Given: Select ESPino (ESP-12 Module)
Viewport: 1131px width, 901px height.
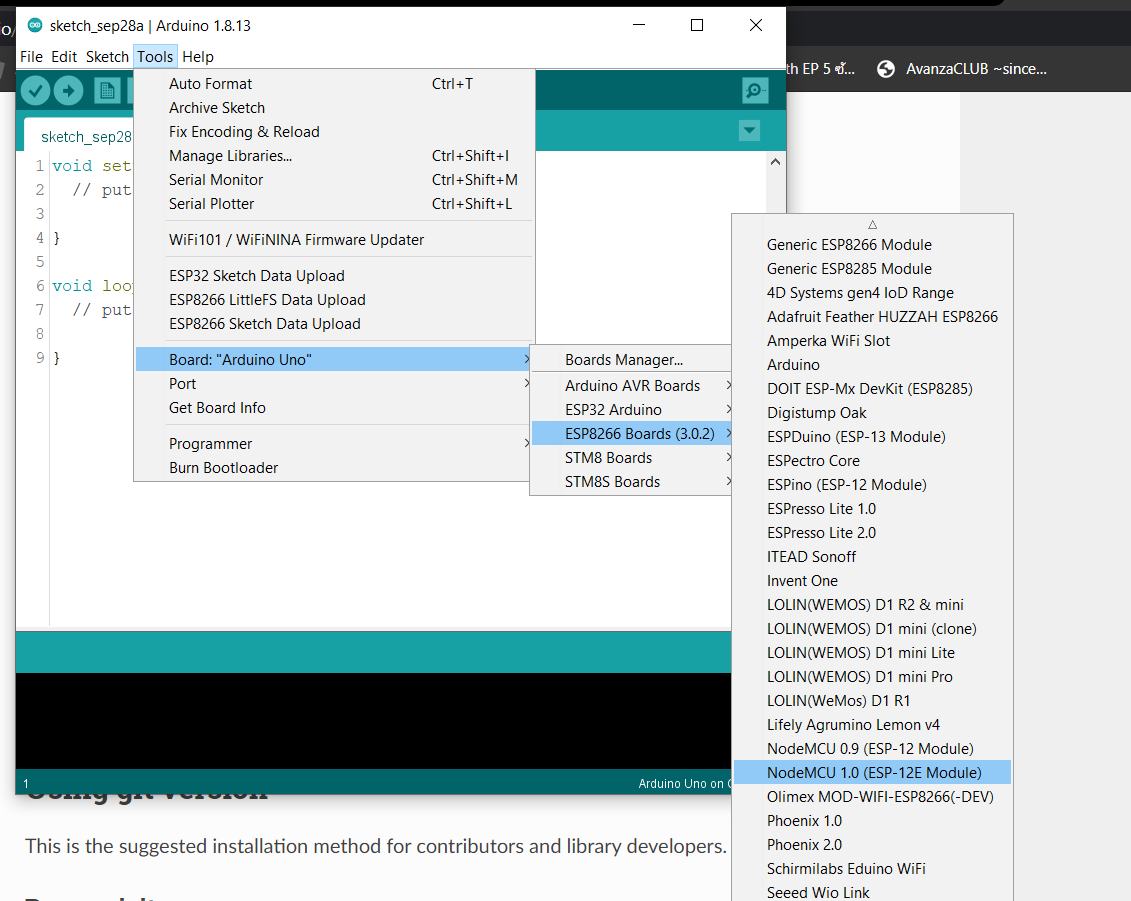Looking at the screenshot, I should [872, 485].
